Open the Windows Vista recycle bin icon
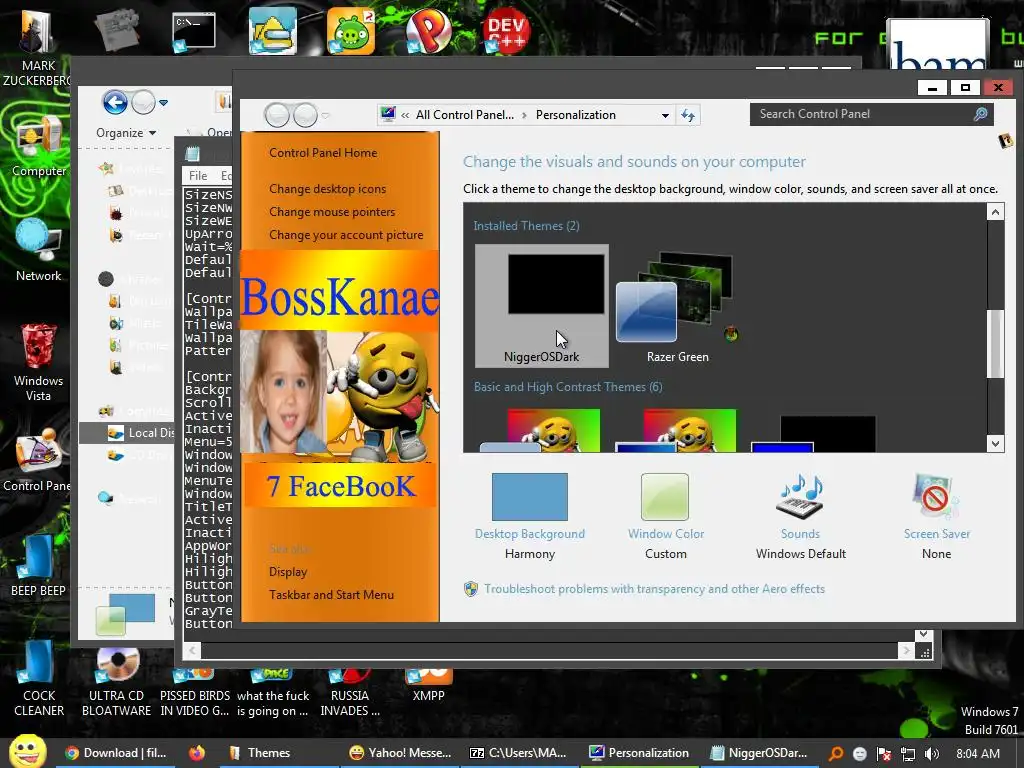Viewport: 1024px width, 768px height. pyautogui.click(x=38, y=362)
